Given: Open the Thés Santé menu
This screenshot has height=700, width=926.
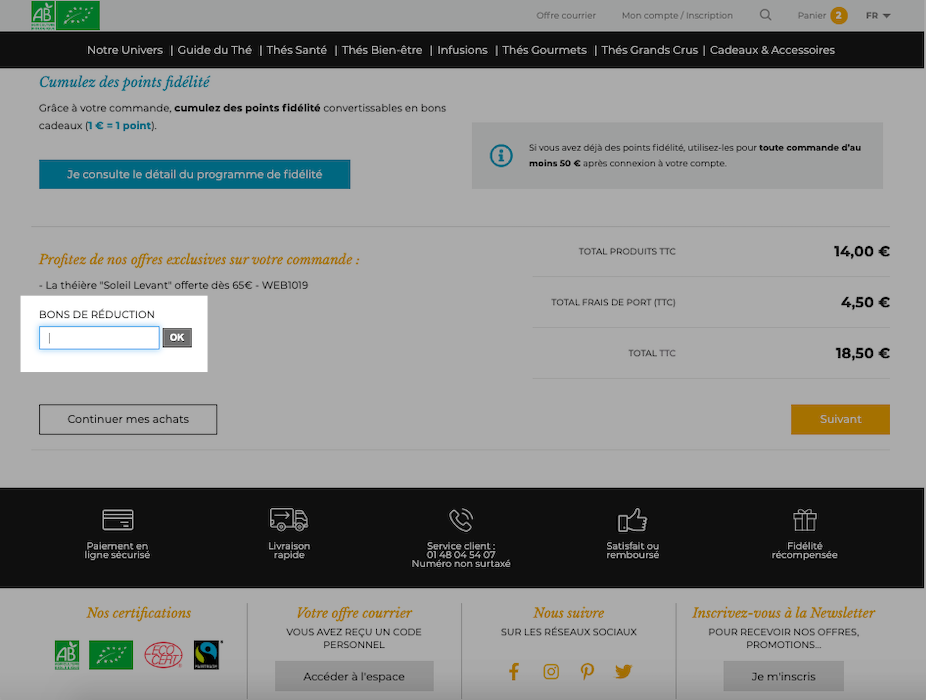Looking at the screenshot, I should pyautogui.click(x=296, y=50).
